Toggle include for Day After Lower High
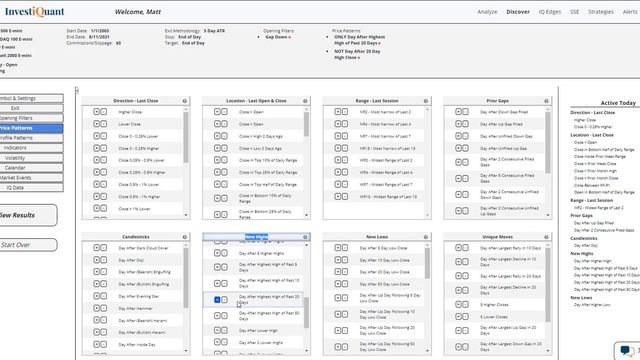 pos(217,330)
